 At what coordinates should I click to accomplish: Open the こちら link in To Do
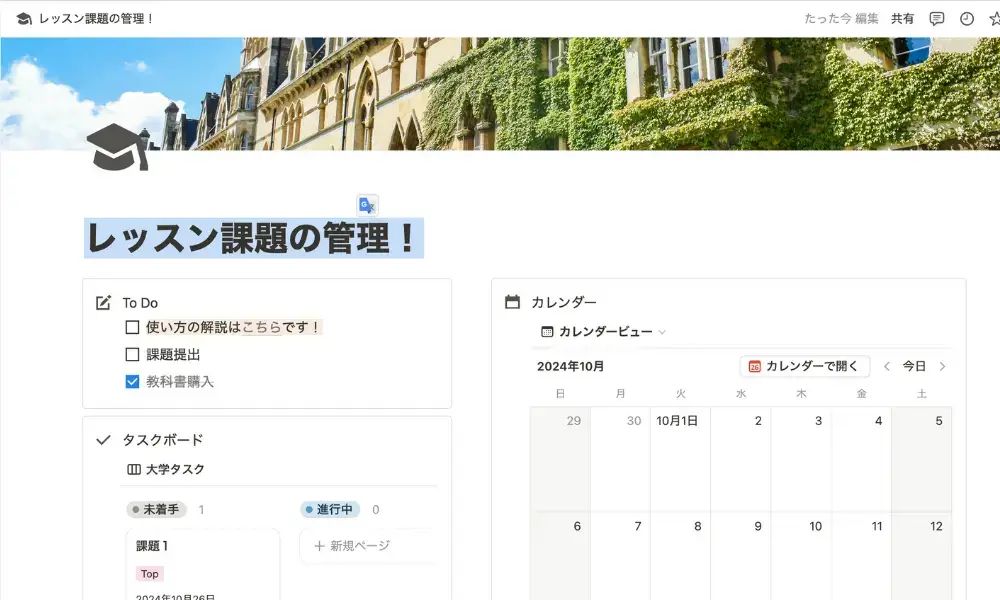tap(261, 327)
